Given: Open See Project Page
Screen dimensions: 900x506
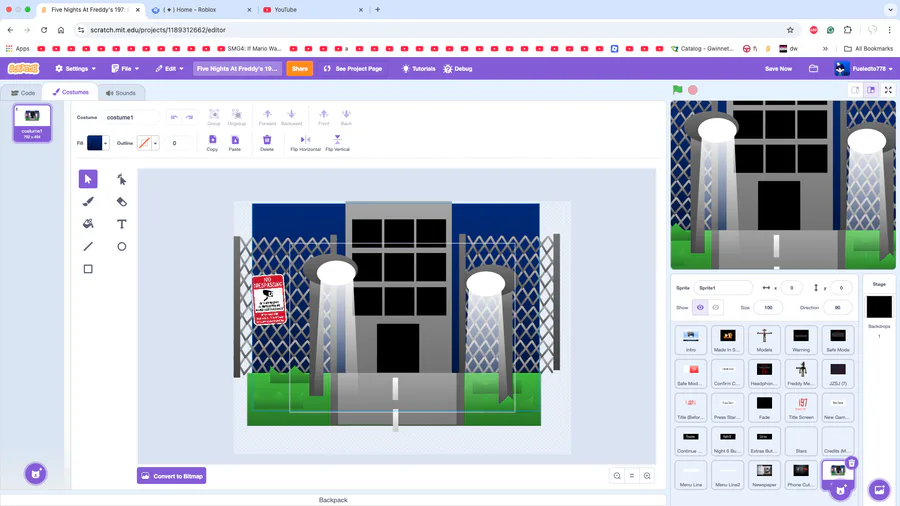Looking at the screenshot, I should point(353,68).
